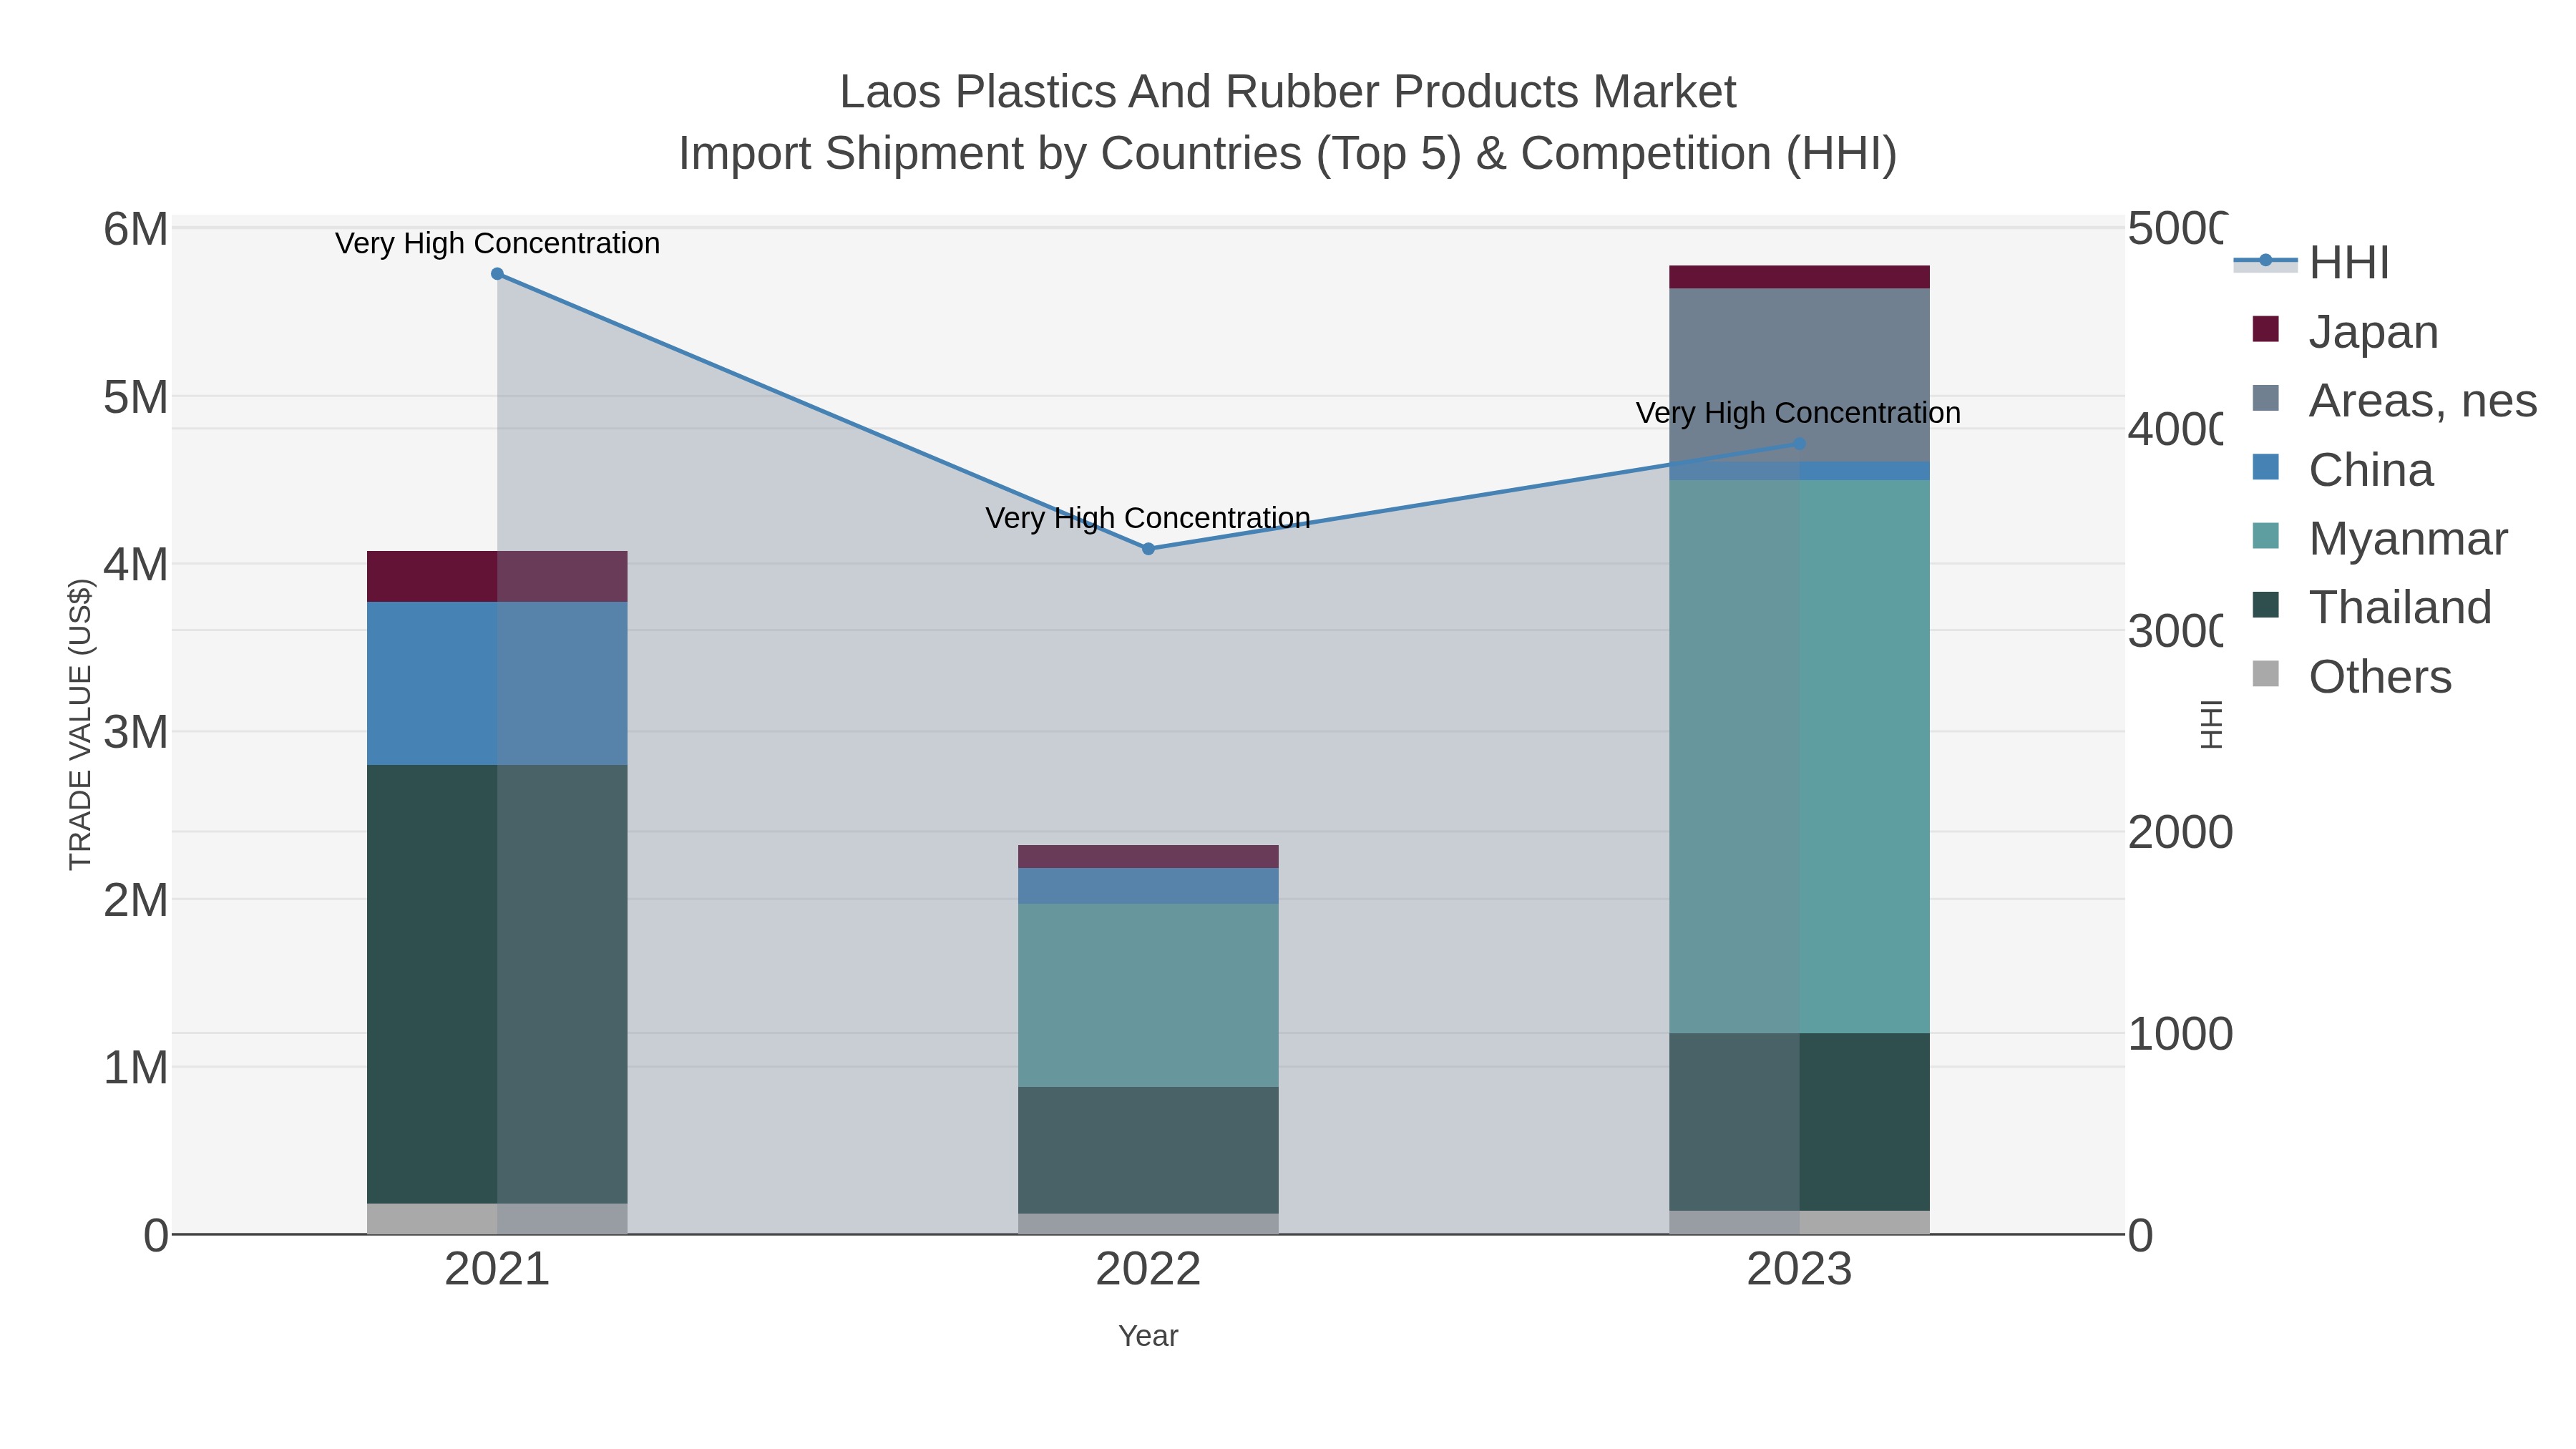Click the 2022 China bar segment
This screenshot has height=1449, width=2576.
click(x=1148, y=886)
